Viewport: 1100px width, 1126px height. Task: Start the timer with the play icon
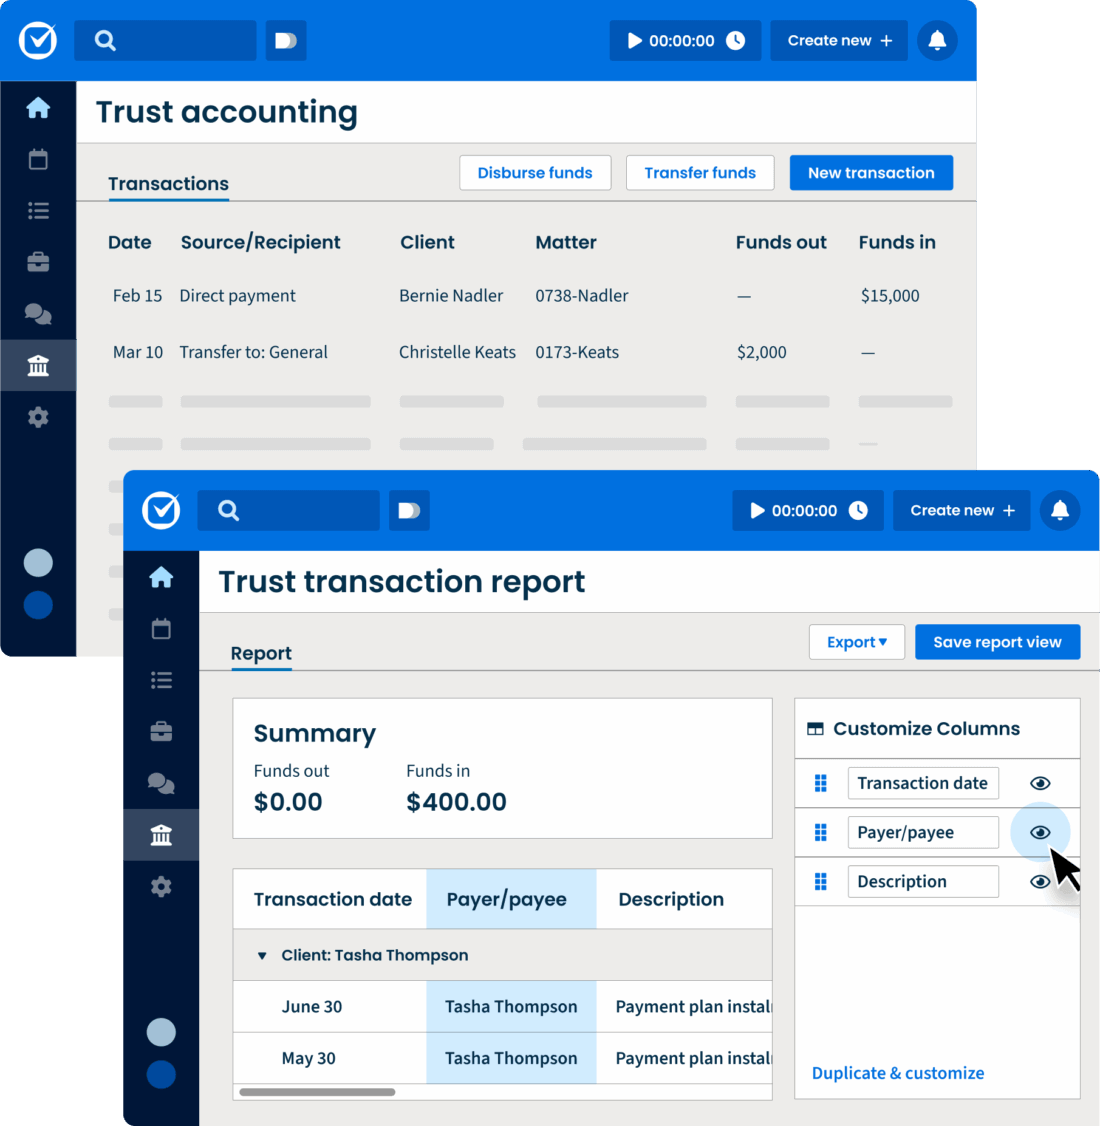(757, 510)
